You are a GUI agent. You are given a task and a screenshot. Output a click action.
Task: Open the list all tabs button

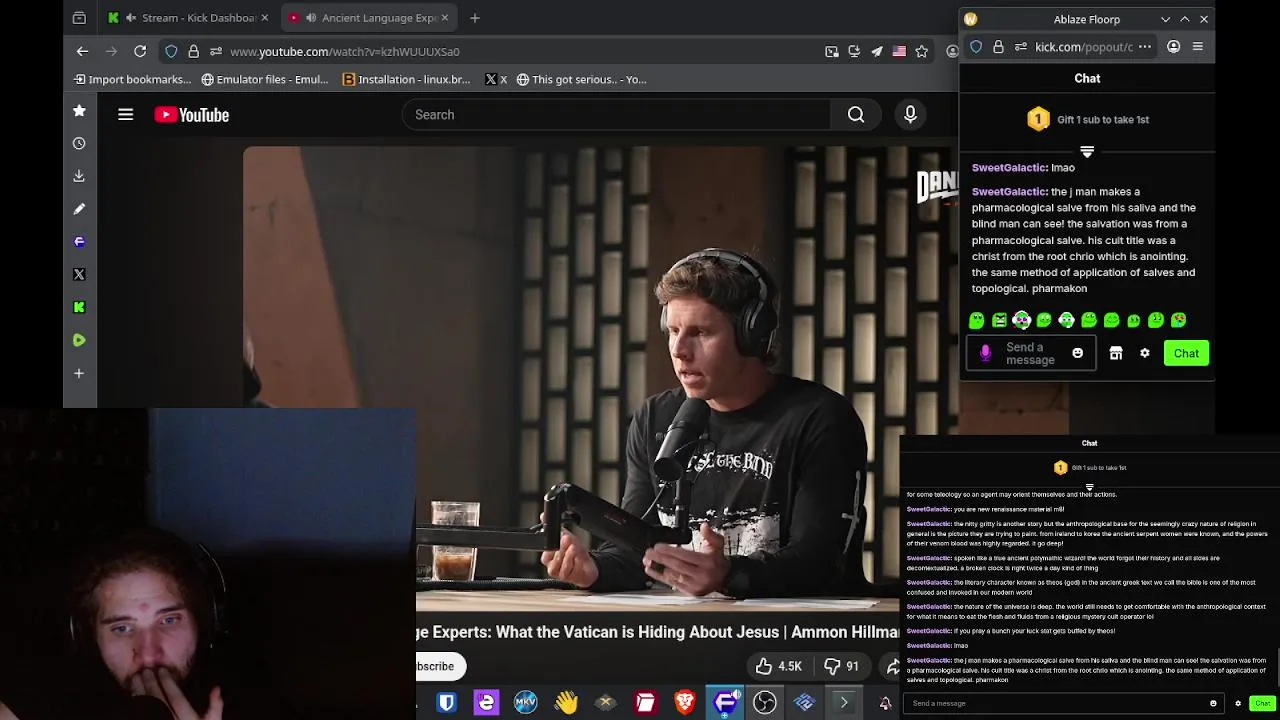click(x=79, y=18)
